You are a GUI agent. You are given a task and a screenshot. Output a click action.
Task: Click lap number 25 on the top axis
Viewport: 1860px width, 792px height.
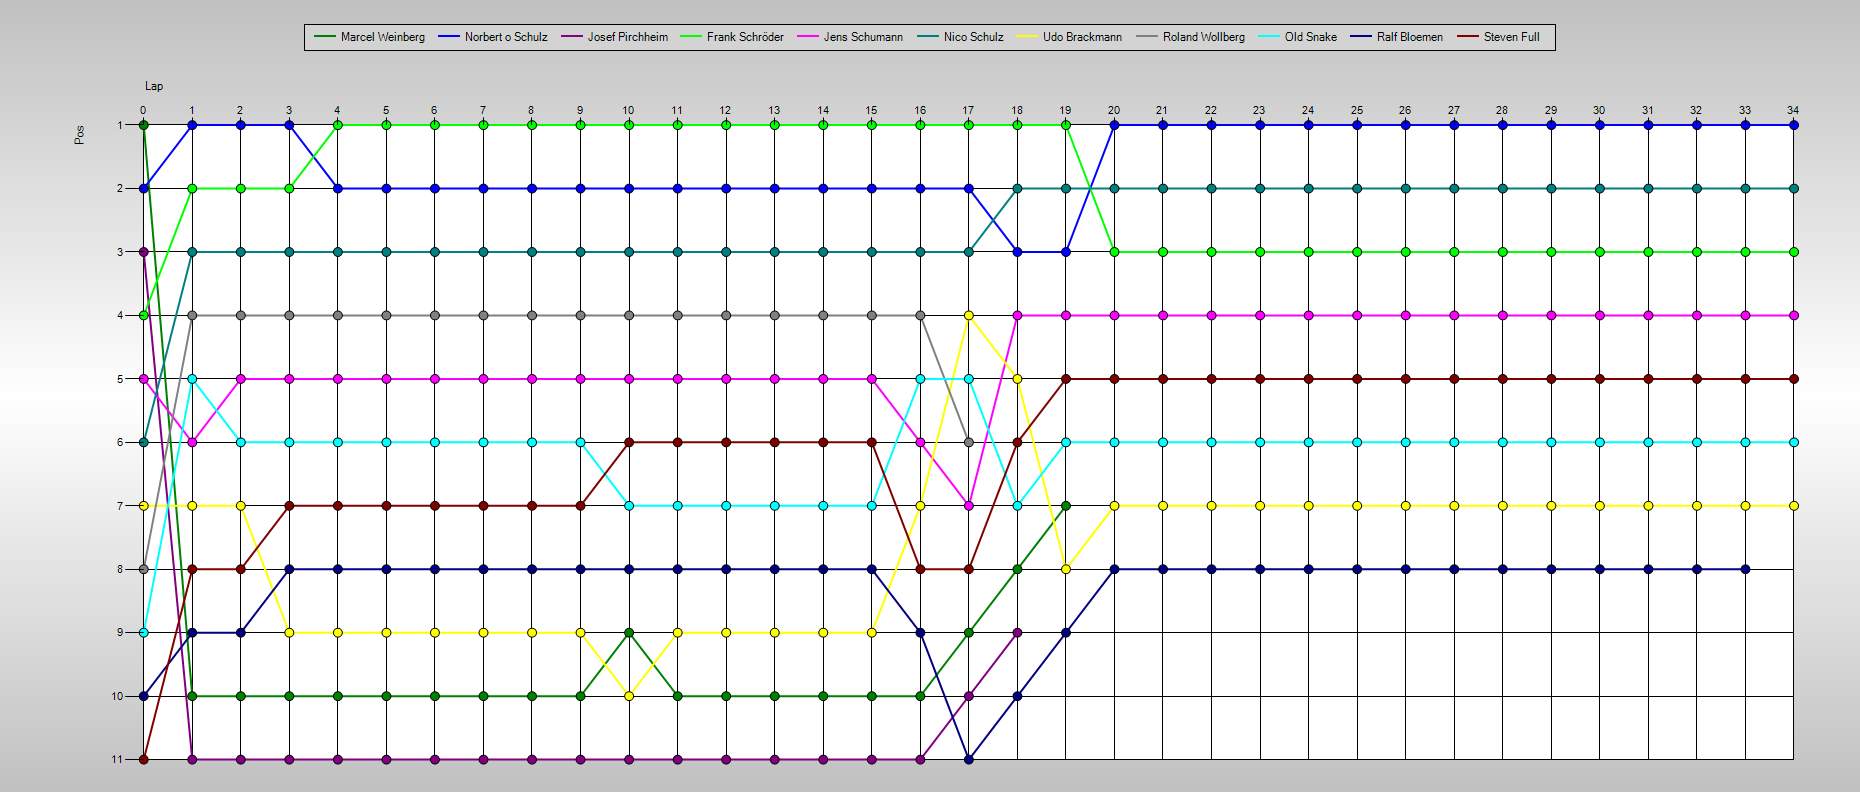(1357, 110)
